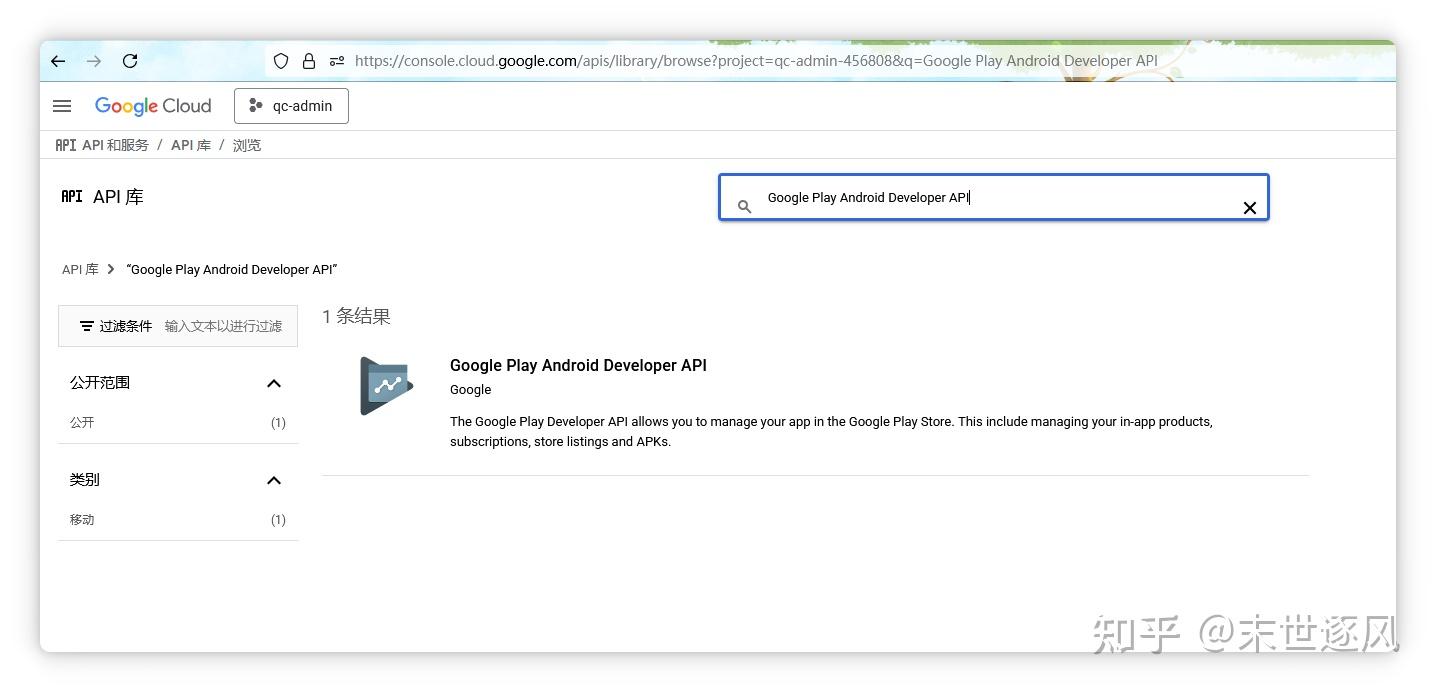Click the tracking protection shield icon in address bar

tap(280, 60)
